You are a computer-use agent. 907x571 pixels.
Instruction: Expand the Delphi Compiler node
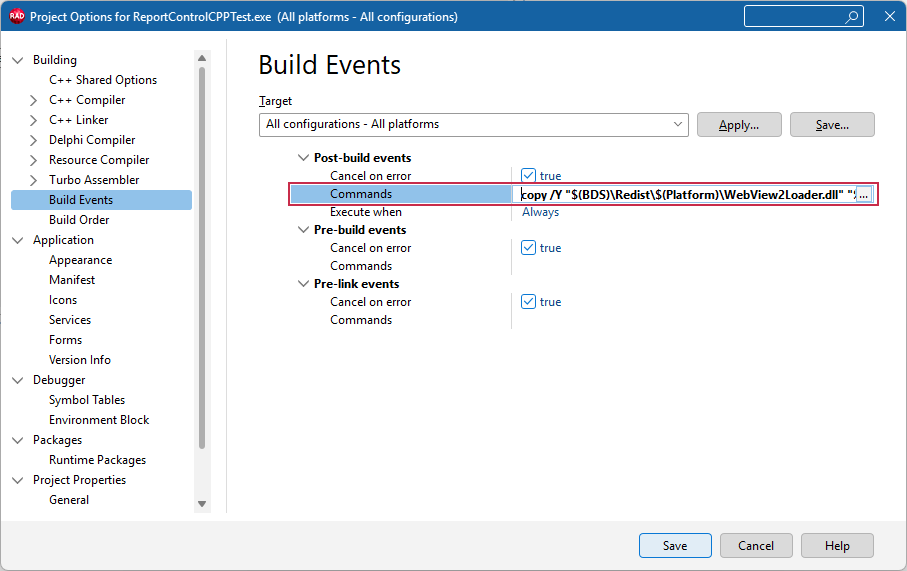pyautogui.click(x=34, y=140)
